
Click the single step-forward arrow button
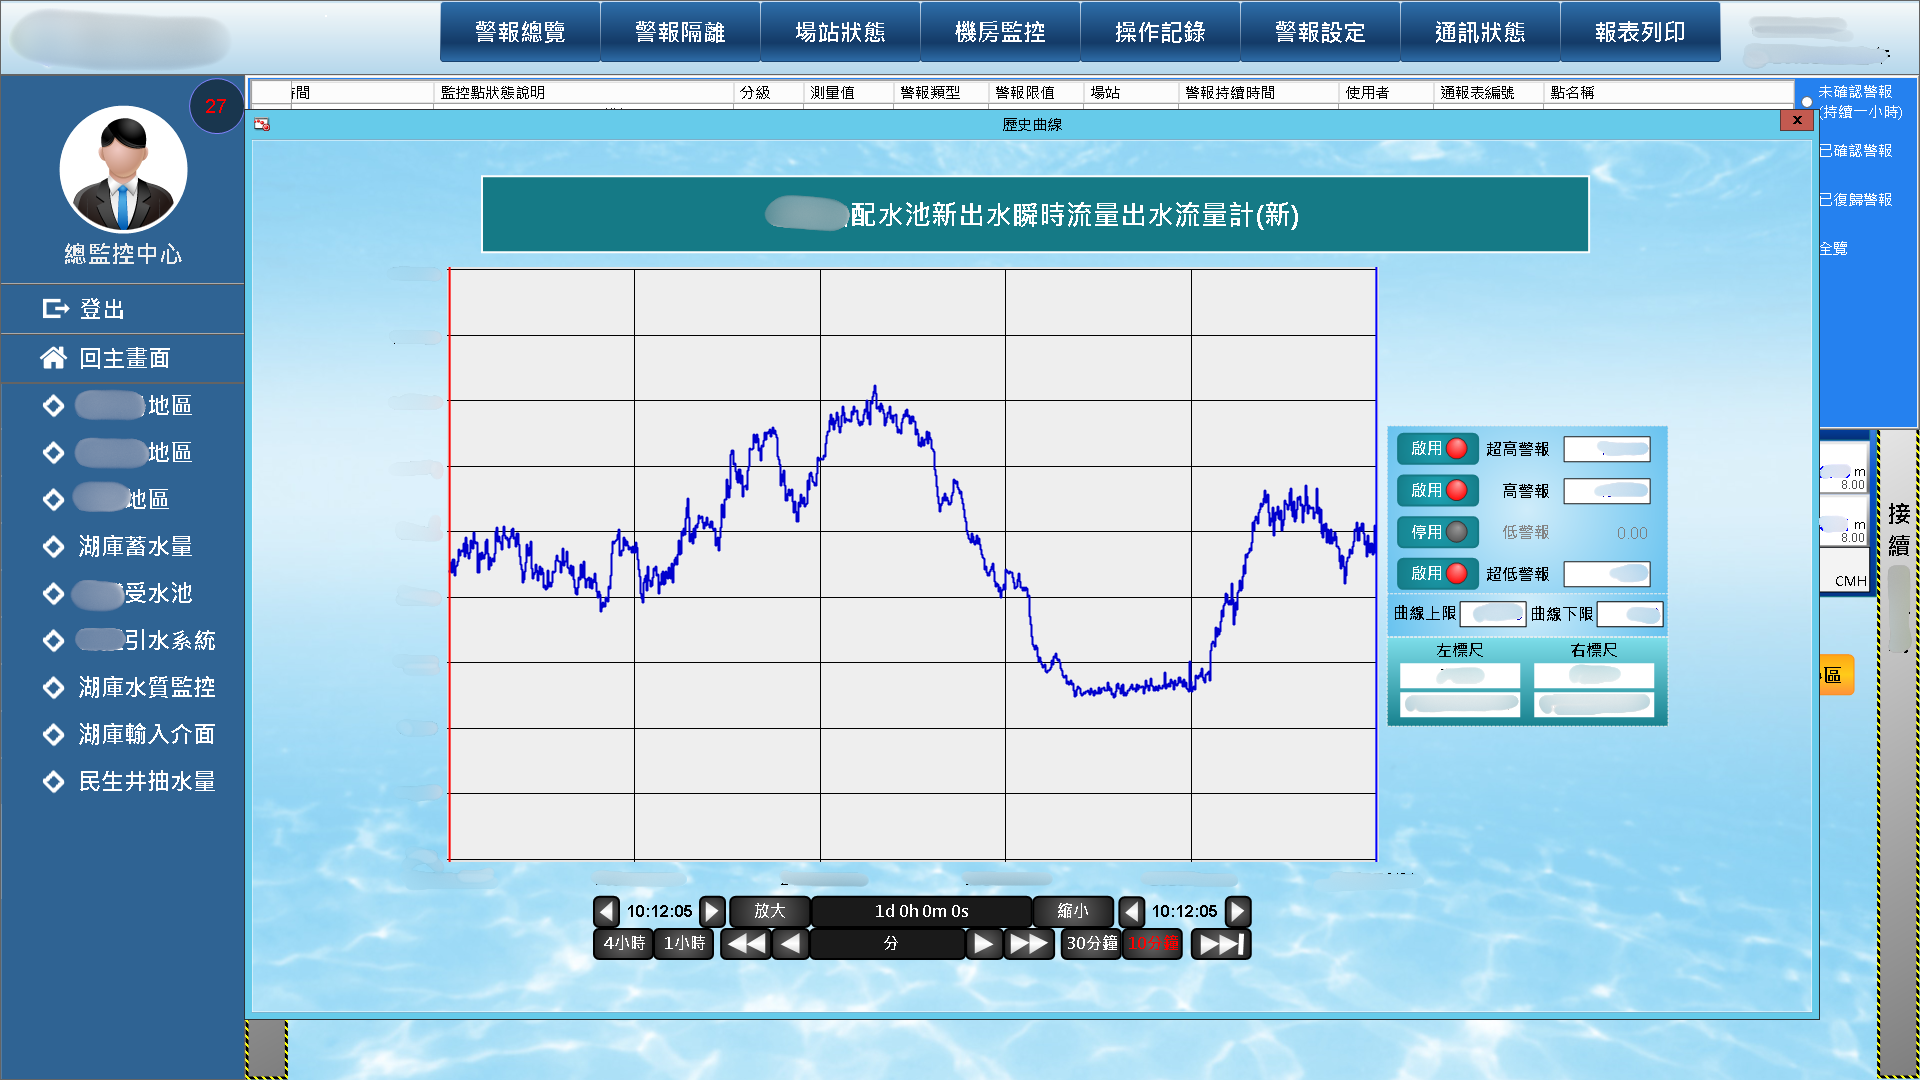tap(983, 943)
